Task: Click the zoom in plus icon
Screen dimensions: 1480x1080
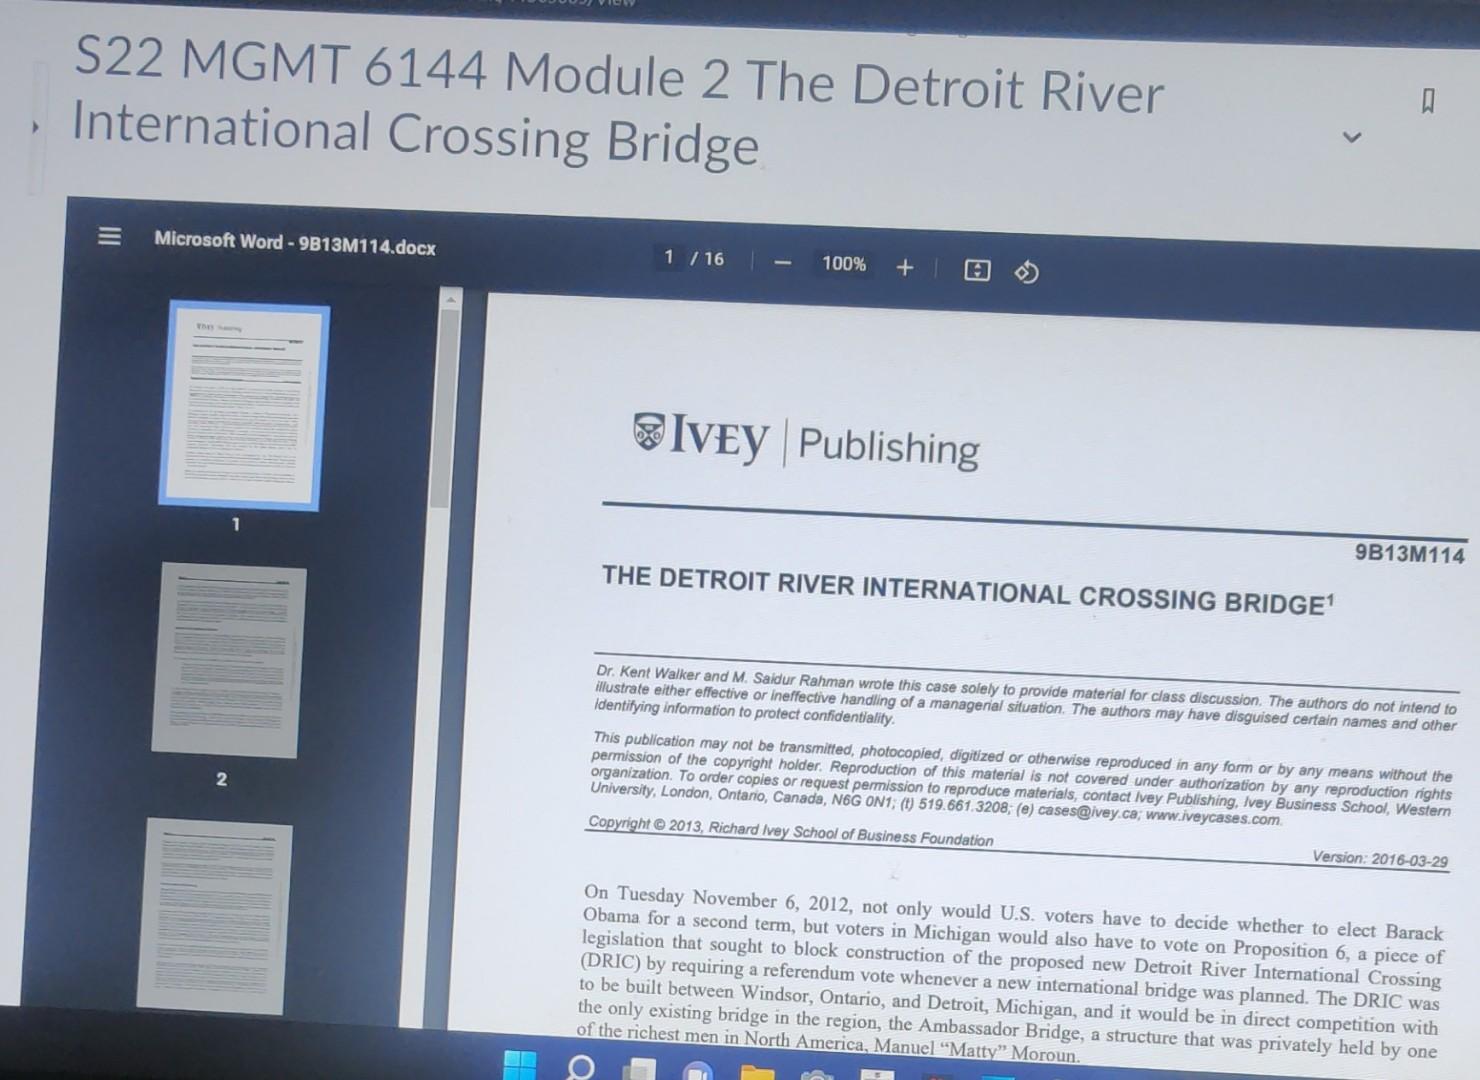Action: coord(905,268)
